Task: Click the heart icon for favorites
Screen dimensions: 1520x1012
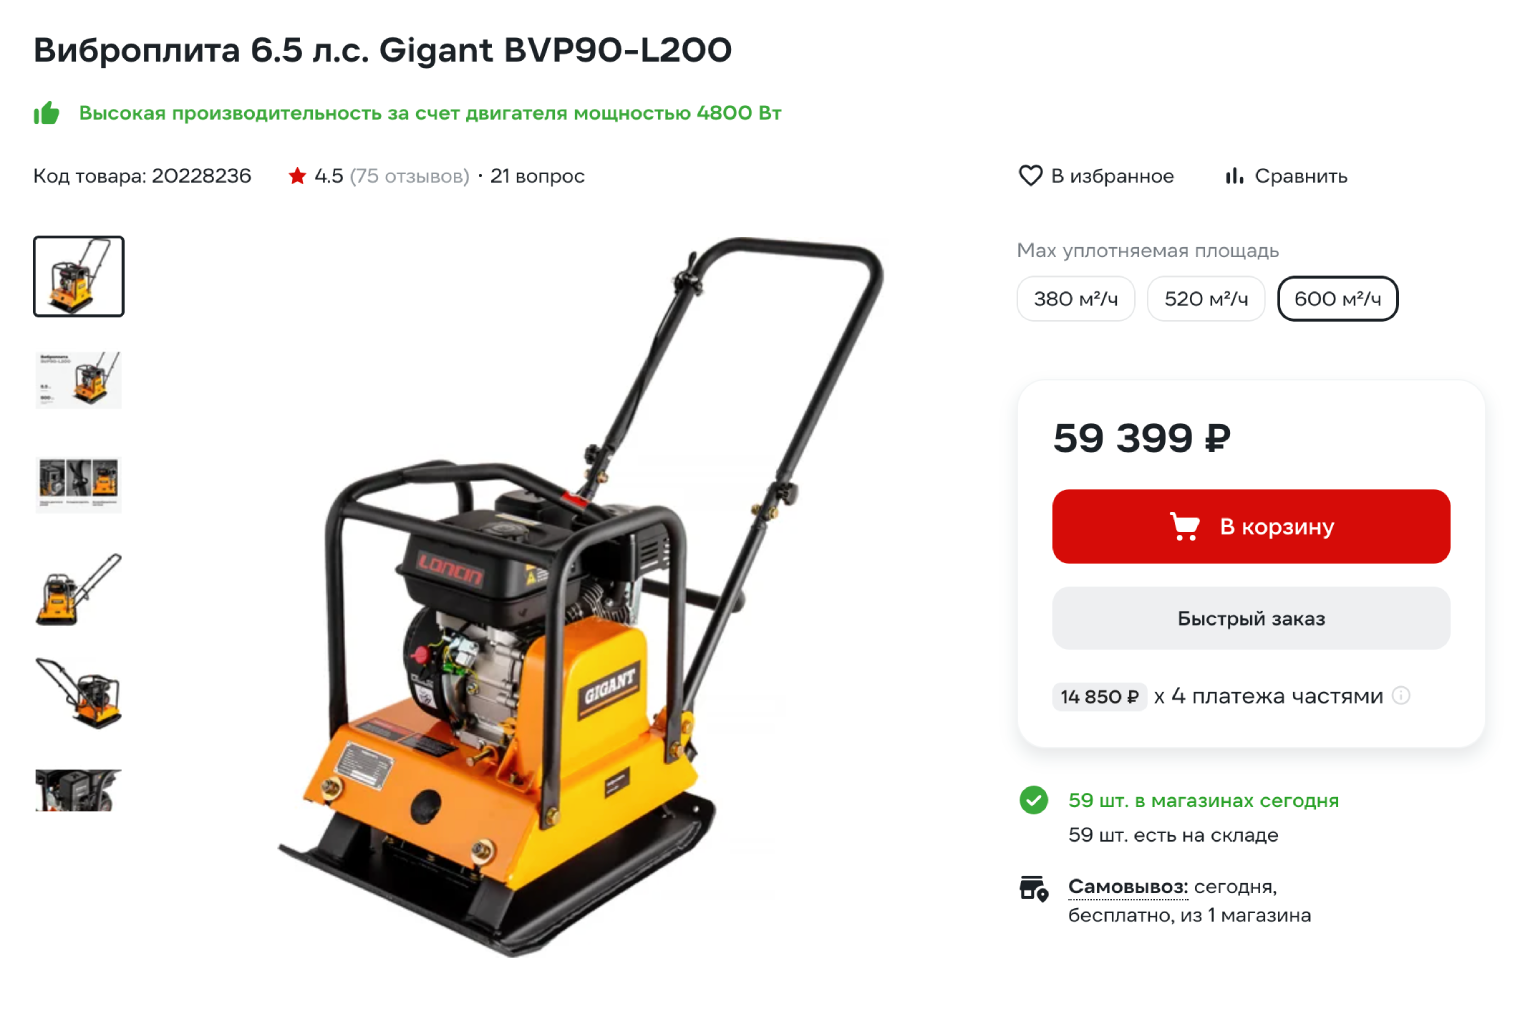Action: 1030,176
